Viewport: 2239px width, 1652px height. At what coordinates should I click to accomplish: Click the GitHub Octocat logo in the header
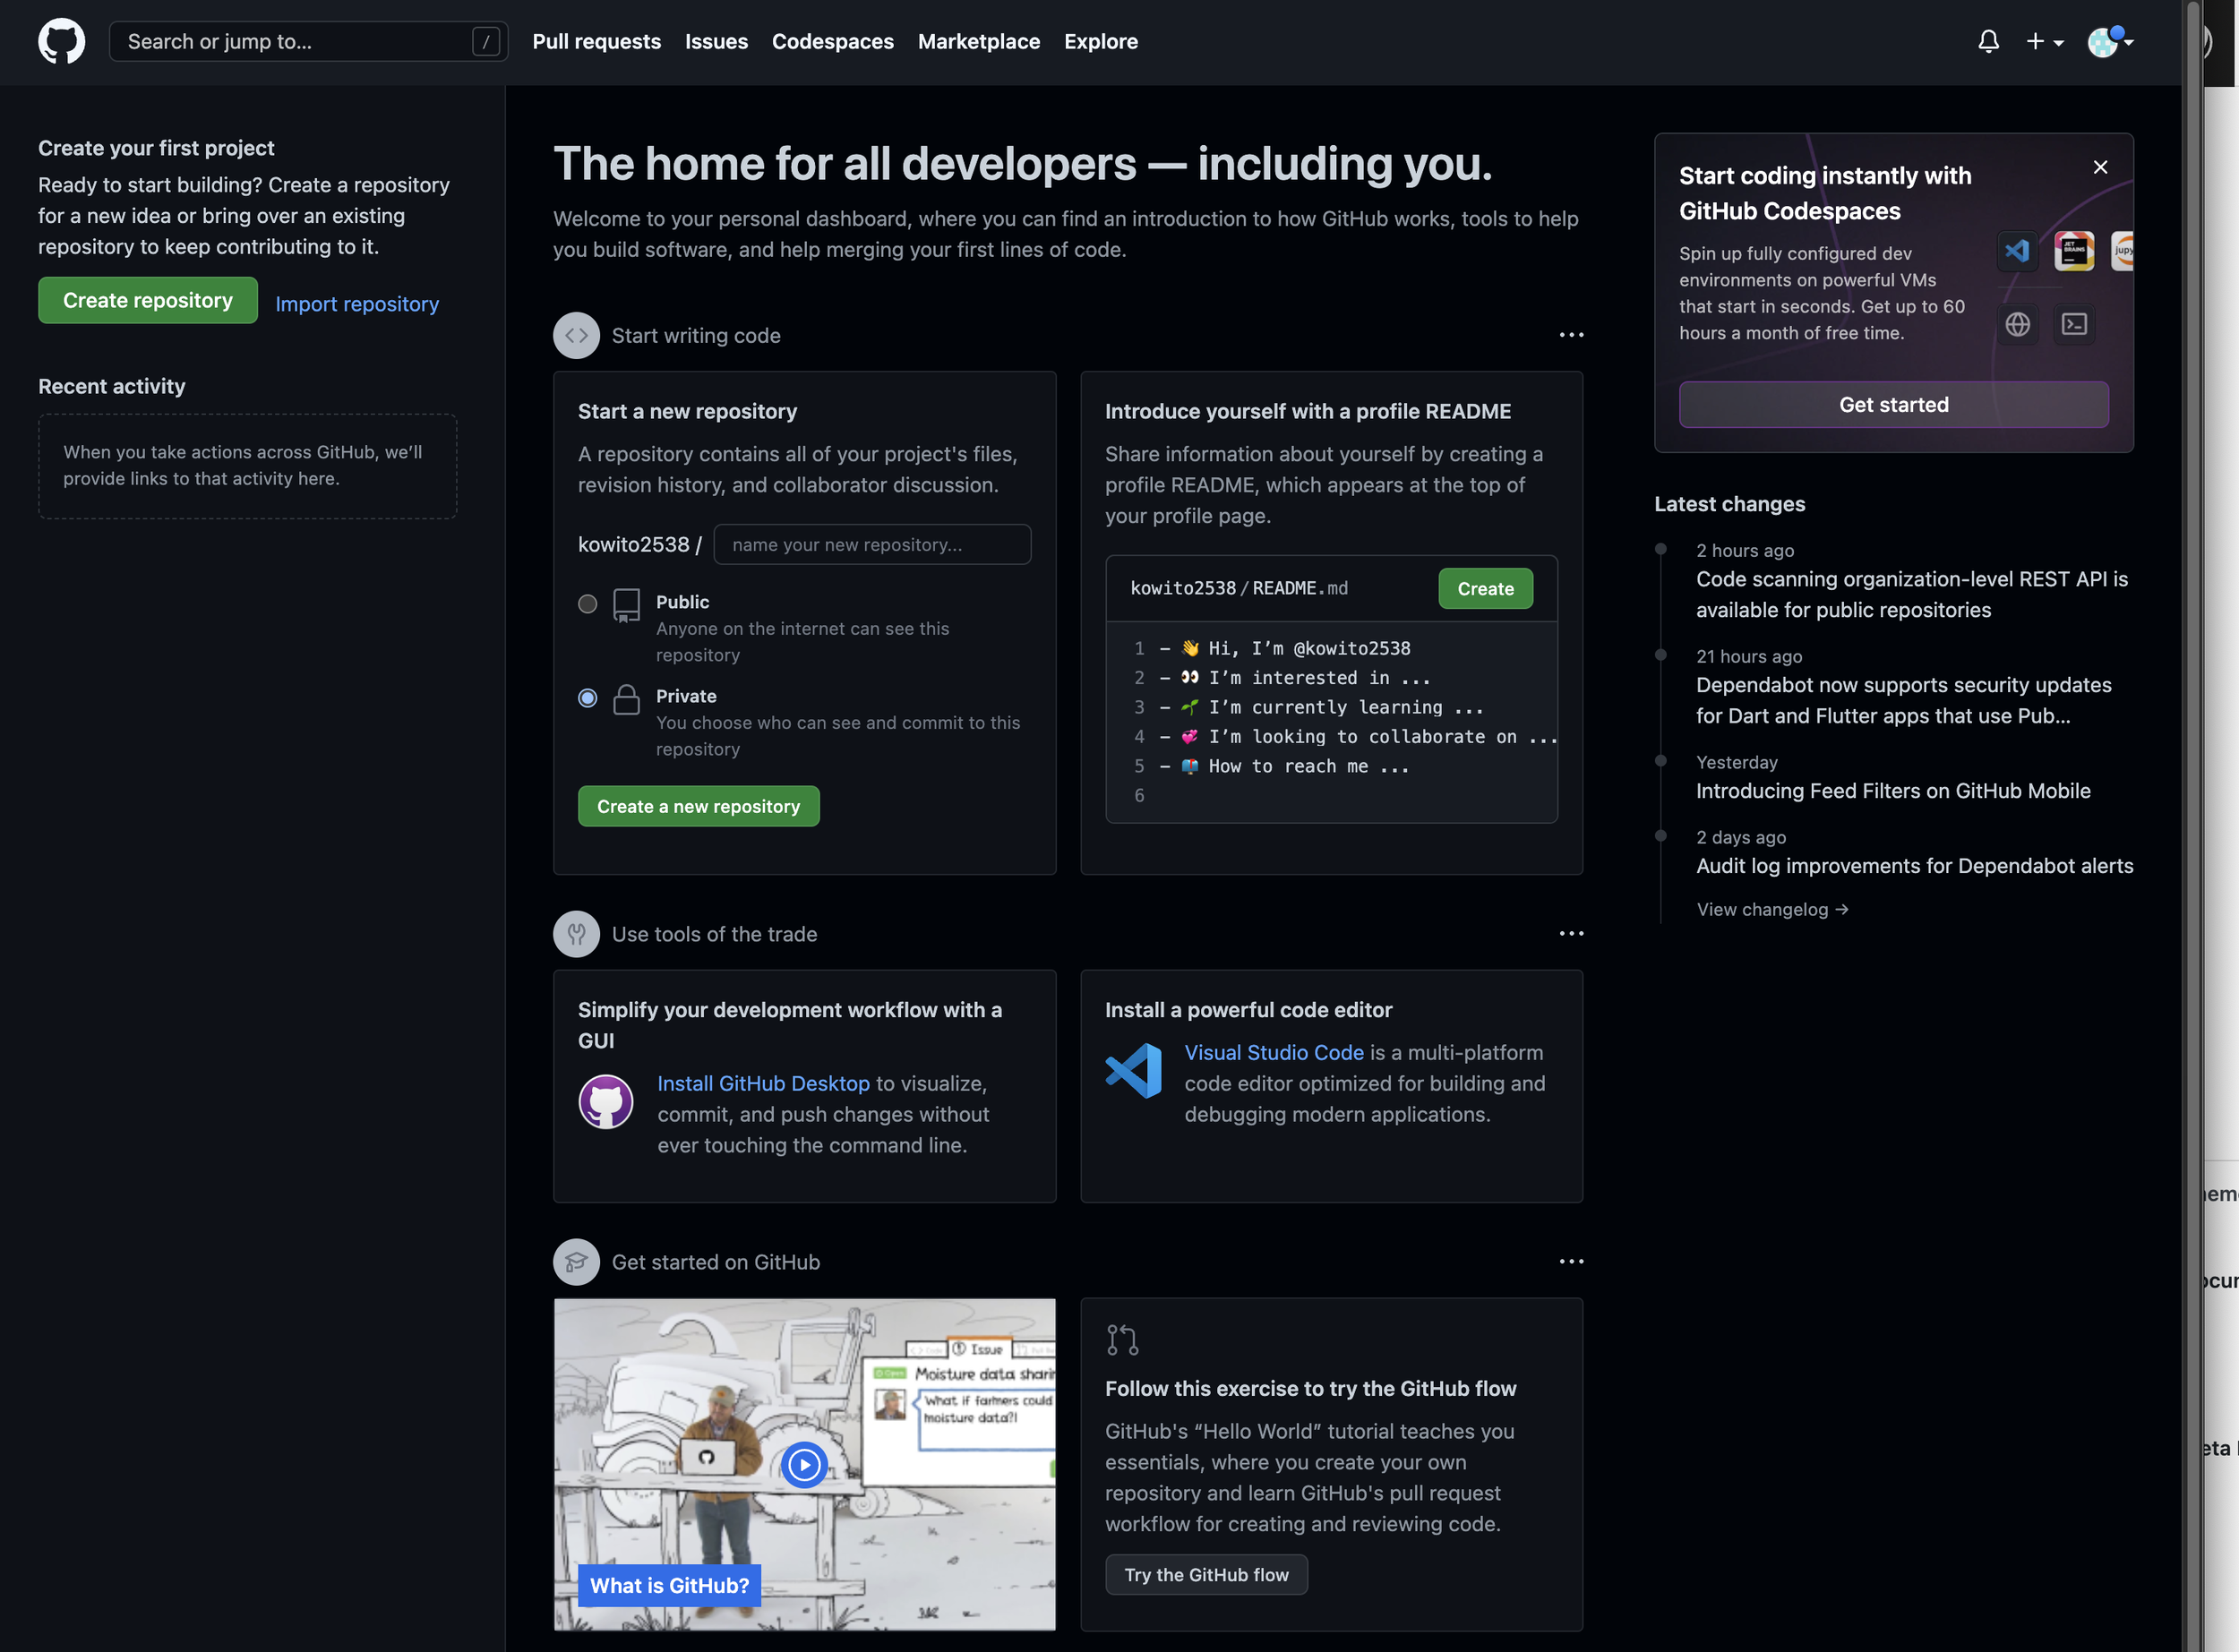coord(61,41)
